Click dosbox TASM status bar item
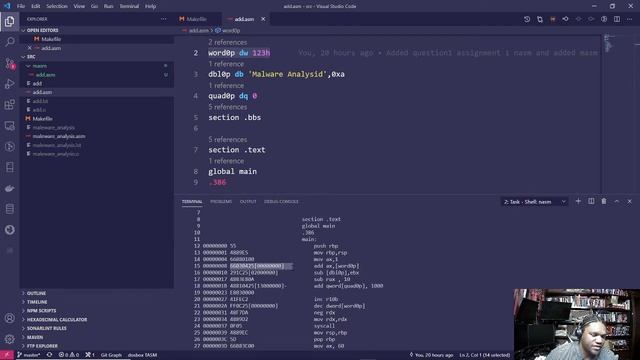640x360 pixels. click(142, 355)
